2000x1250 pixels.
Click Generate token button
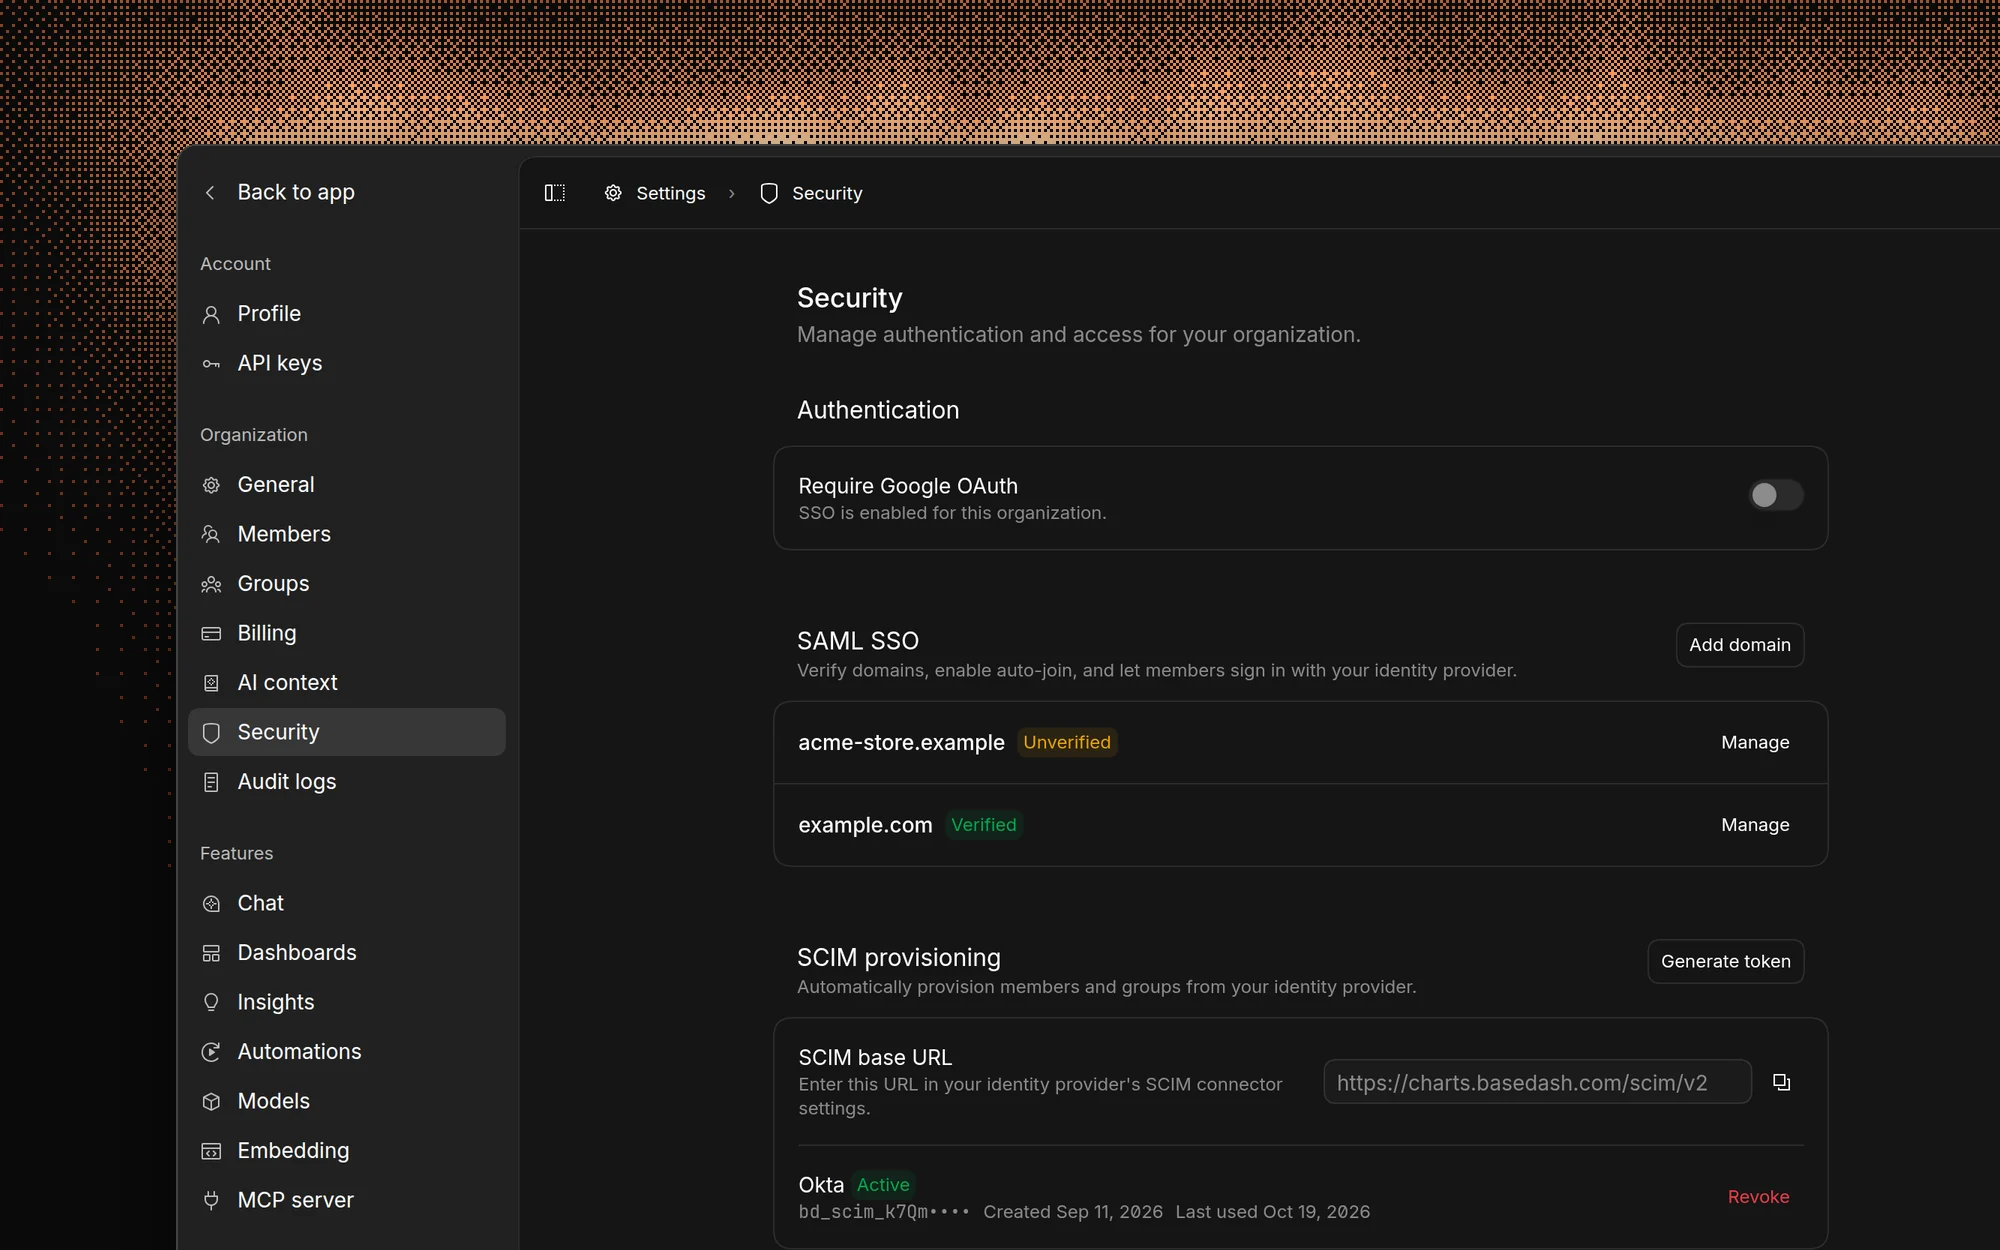pyautogui.click(x=1726, y=961)
